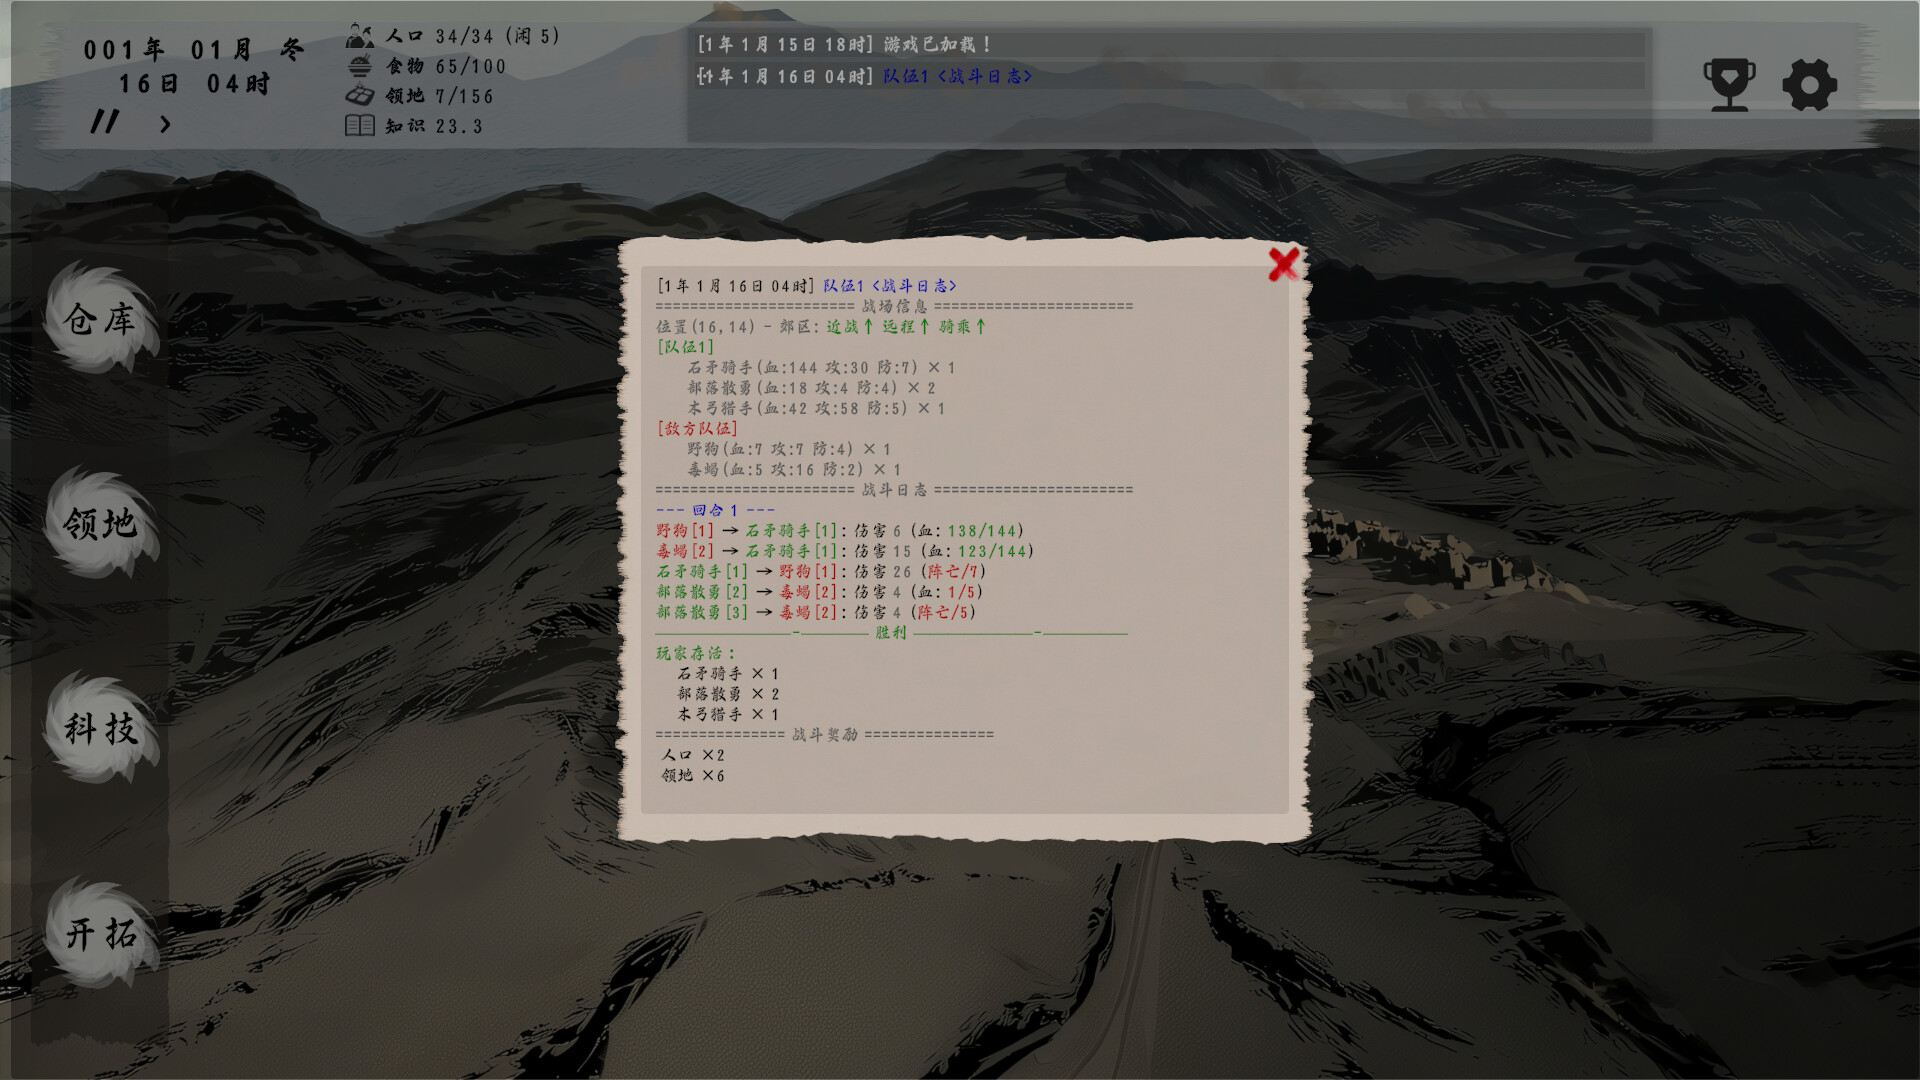Image resolution: width=1920 pixels, height=1080 pixels.
Task: Open the 开拓 expansion menu
Action: [100, 934]
